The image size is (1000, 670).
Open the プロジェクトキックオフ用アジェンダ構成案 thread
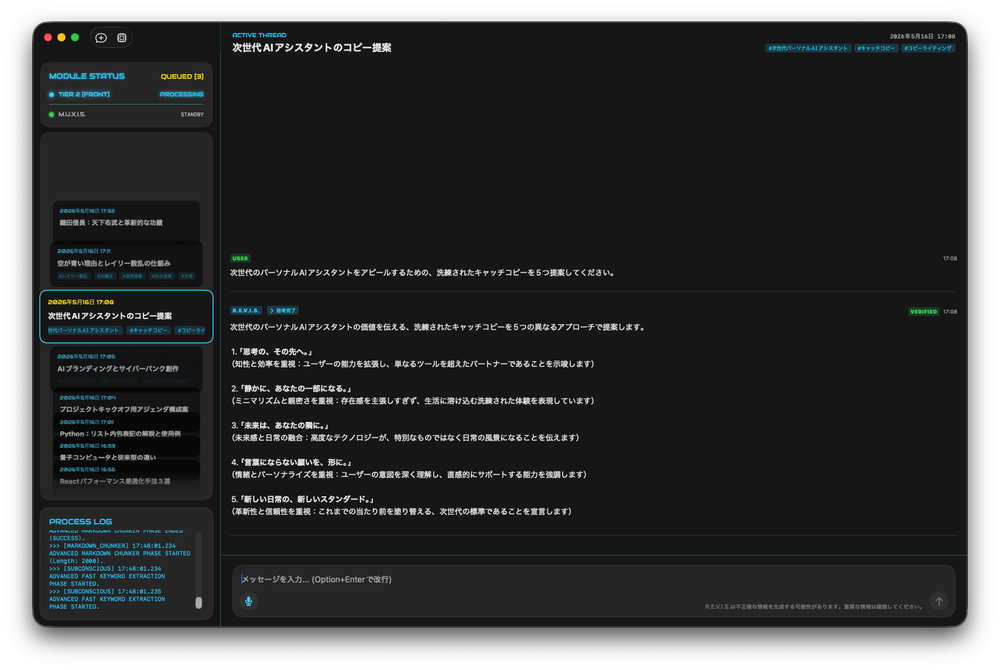pos(126,404)
